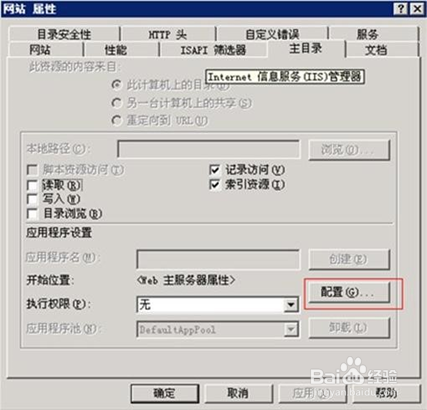The height and width of the screenshot is (410, 427).
Task: Switch to the 文档 tab
Action: pos(376,50)
